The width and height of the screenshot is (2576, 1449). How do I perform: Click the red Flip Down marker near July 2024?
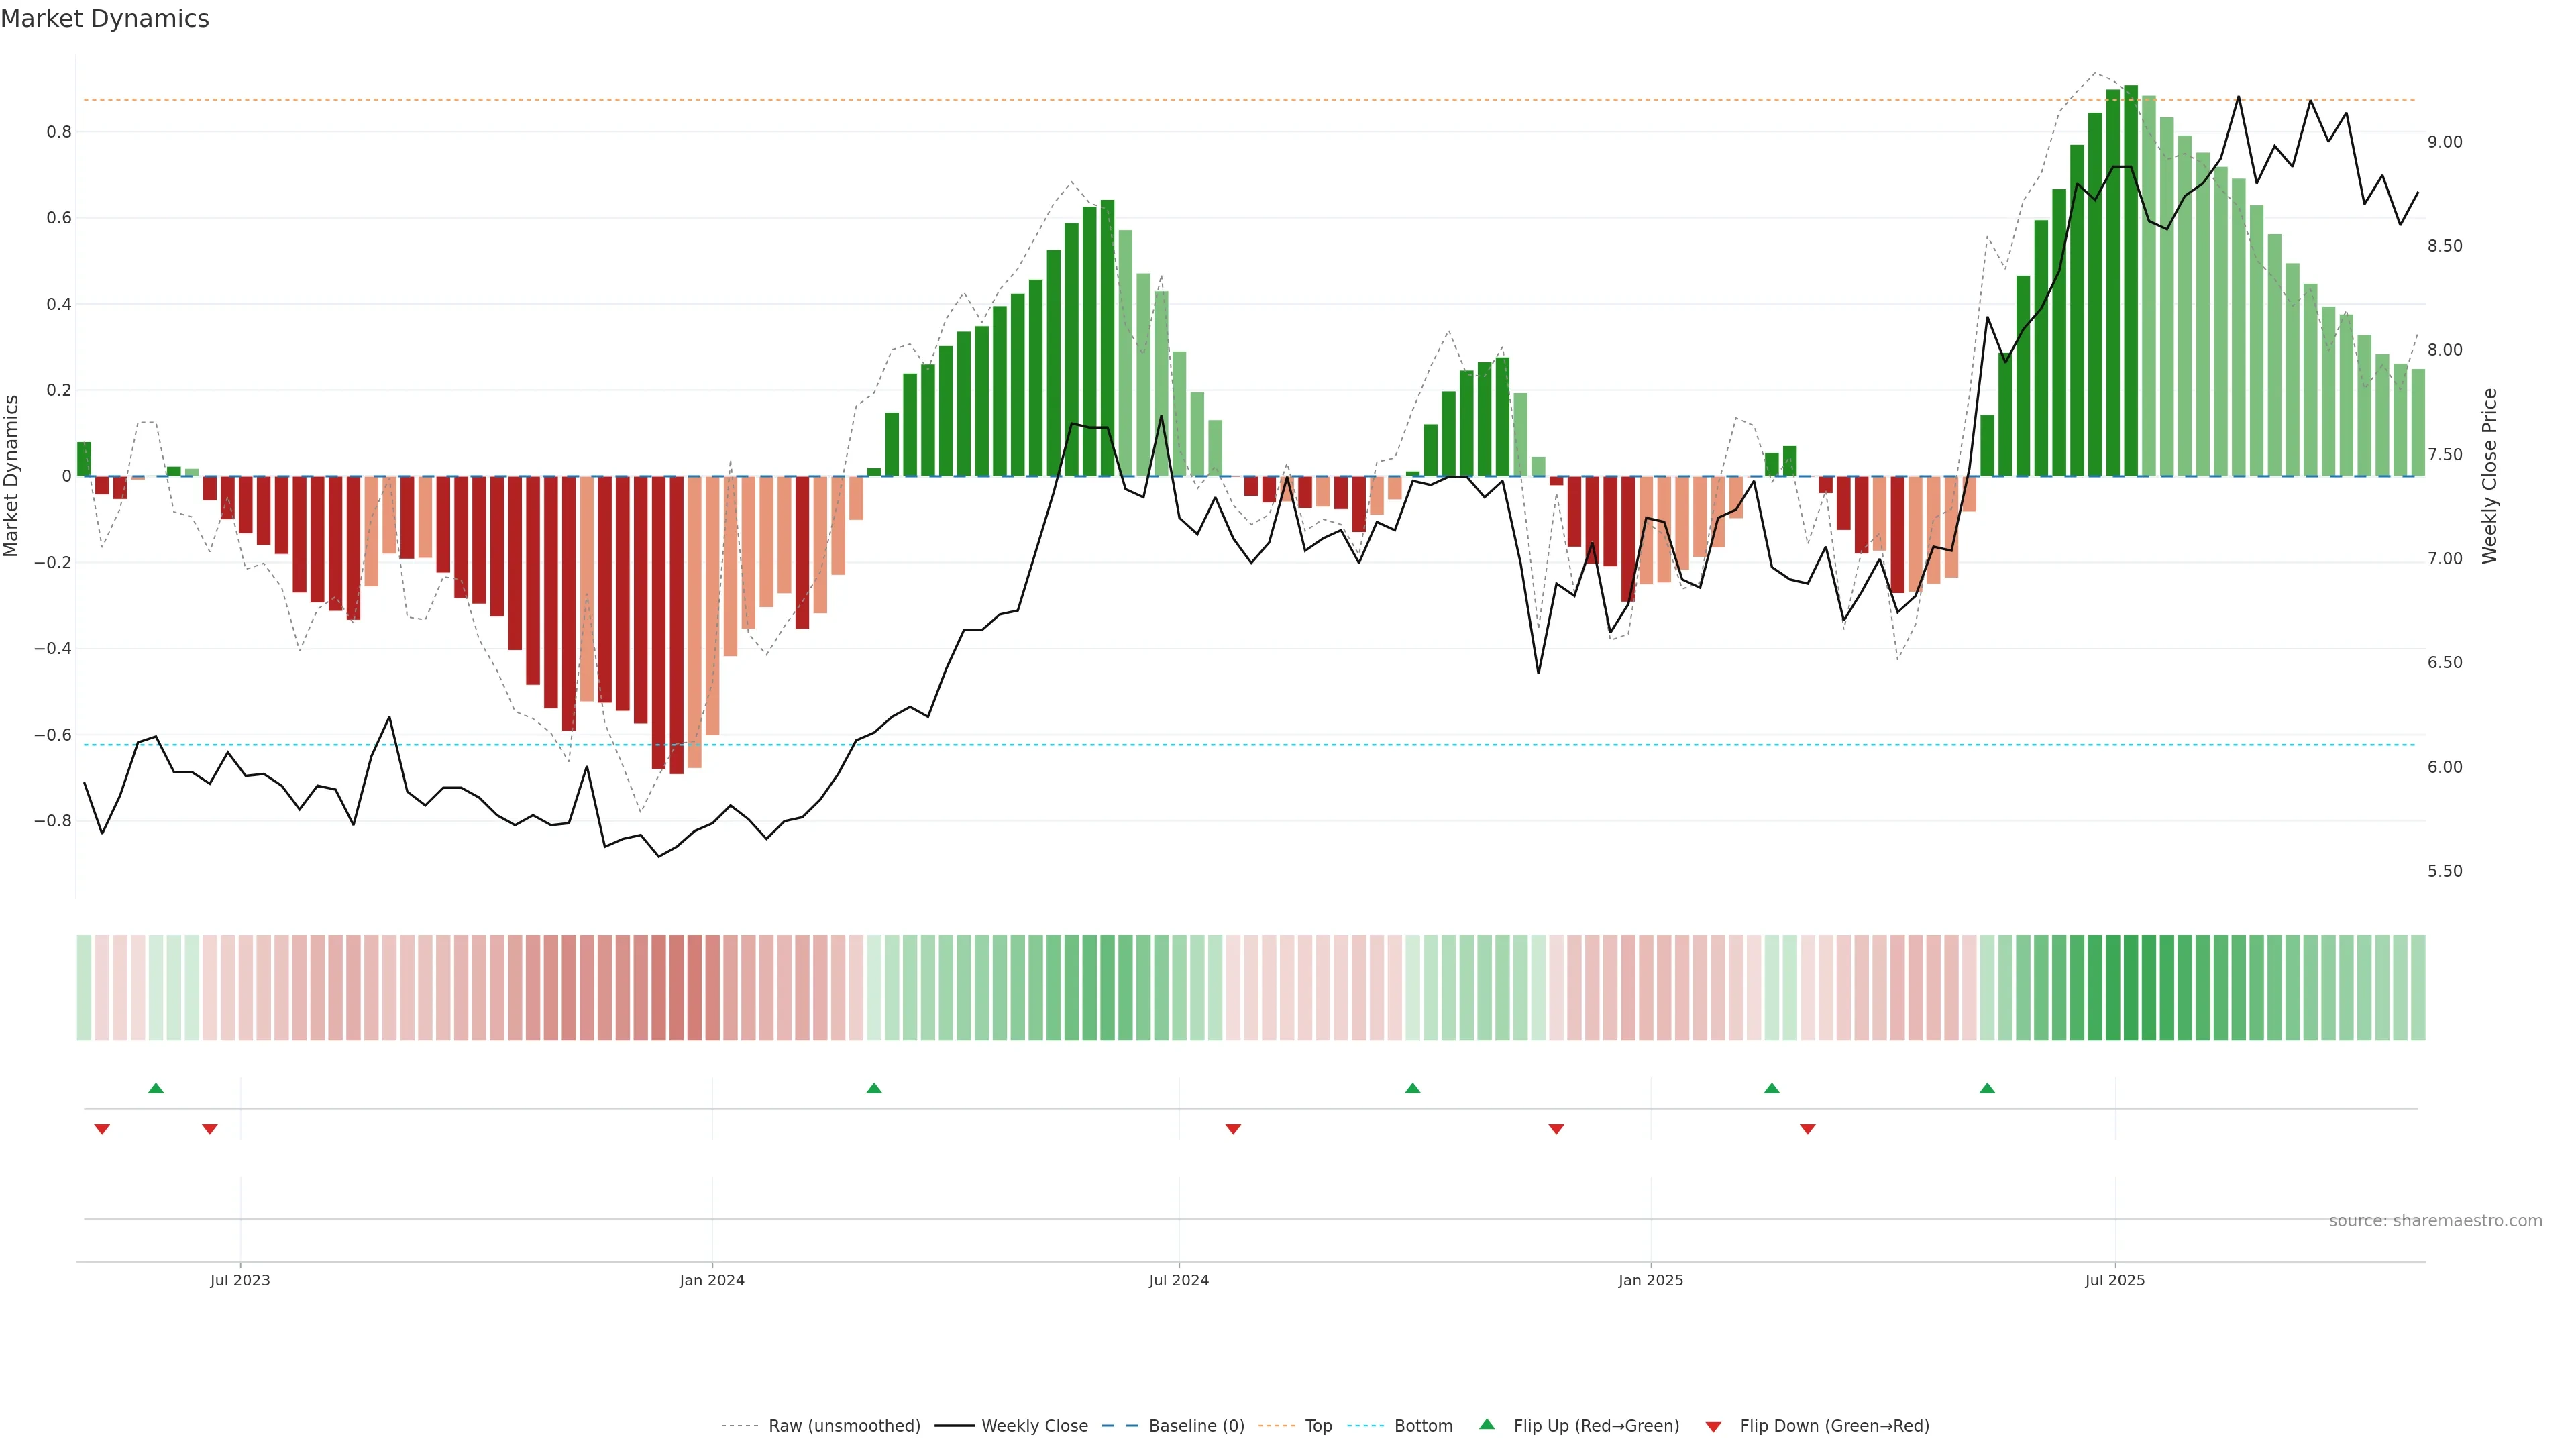pos(1233,1129)
